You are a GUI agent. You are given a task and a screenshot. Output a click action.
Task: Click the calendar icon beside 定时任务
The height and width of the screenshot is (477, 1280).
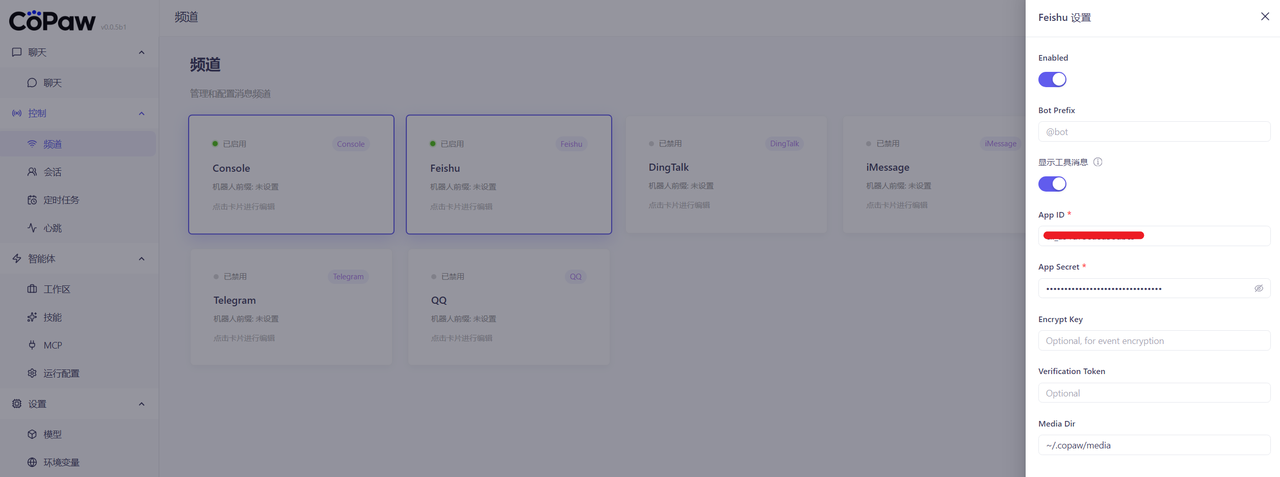[x=32, y=200]
